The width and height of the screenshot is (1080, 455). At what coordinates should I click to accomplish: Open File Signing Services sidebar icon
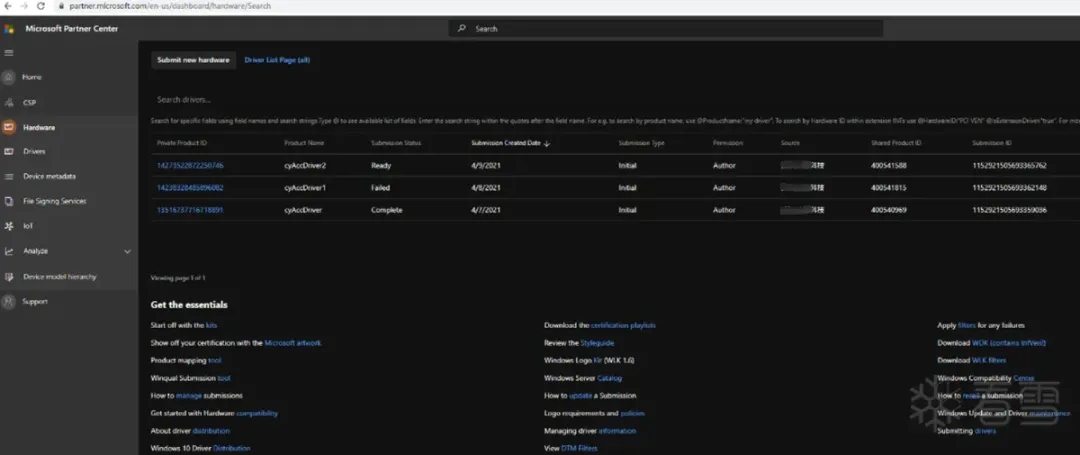pyautogui.click(x=9, y=201)
